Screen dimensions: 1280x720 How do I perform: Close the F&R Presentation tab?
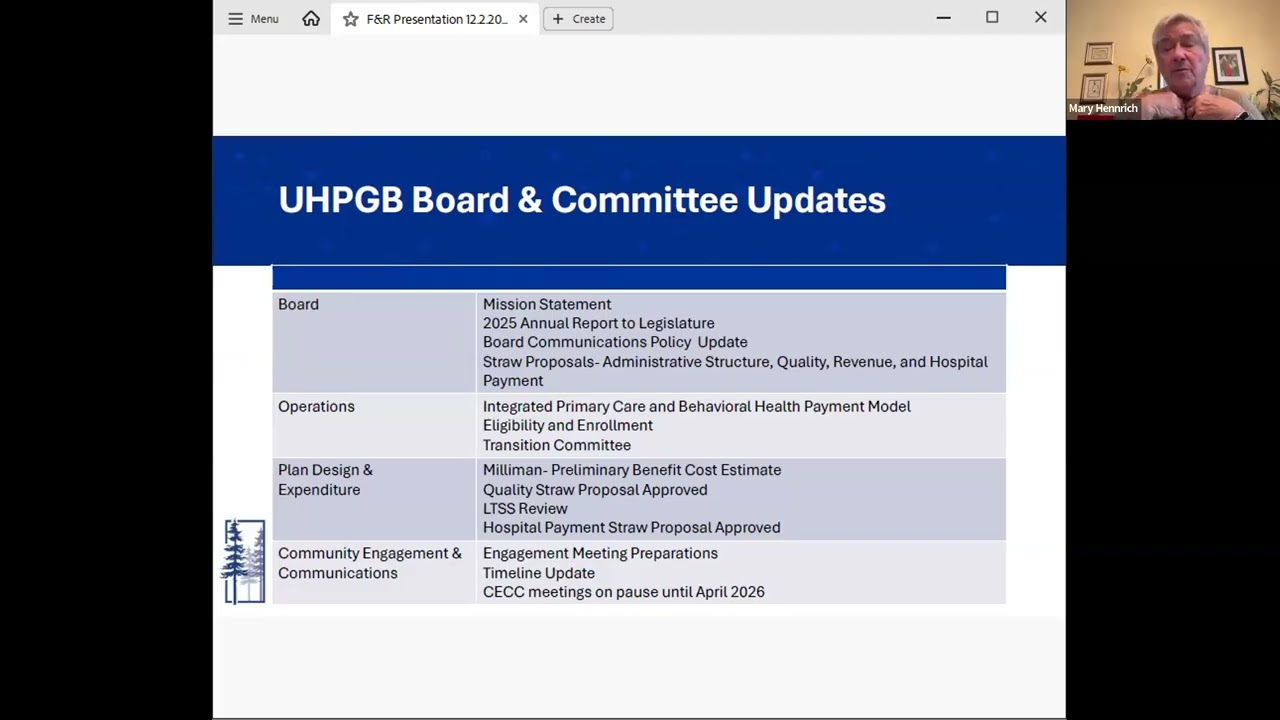523,19
